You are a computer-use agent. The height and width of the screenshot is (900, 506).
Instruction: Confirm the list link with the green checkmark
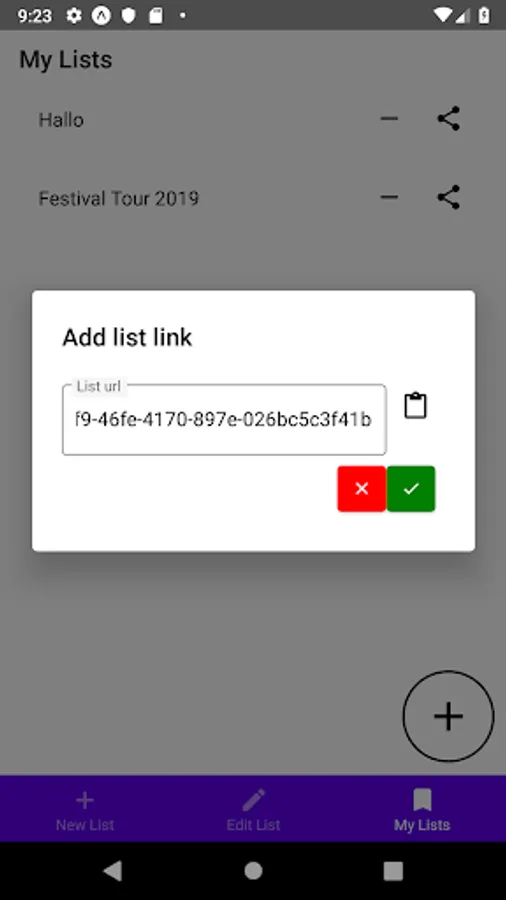pos(411,488)
